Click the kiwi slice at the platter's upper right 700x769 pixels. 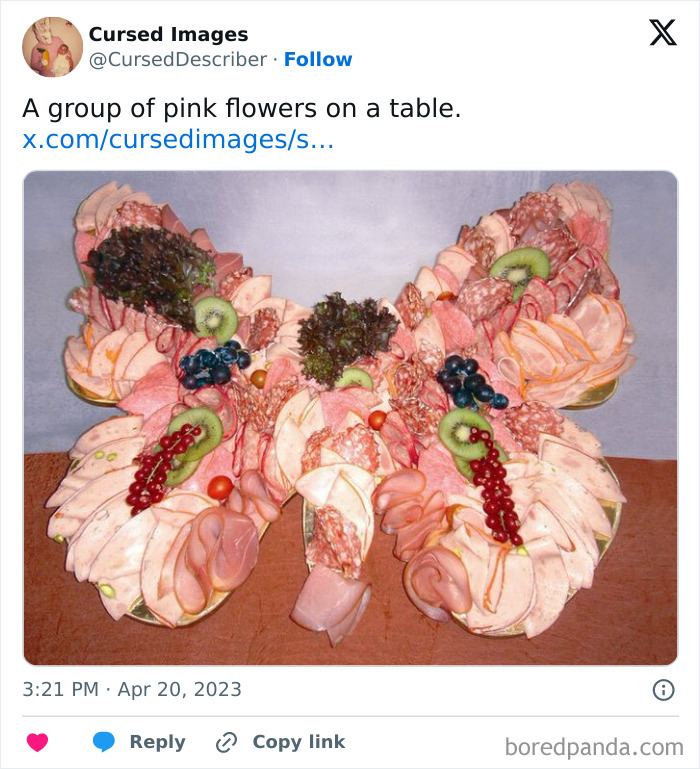click(x=520, y=268)
